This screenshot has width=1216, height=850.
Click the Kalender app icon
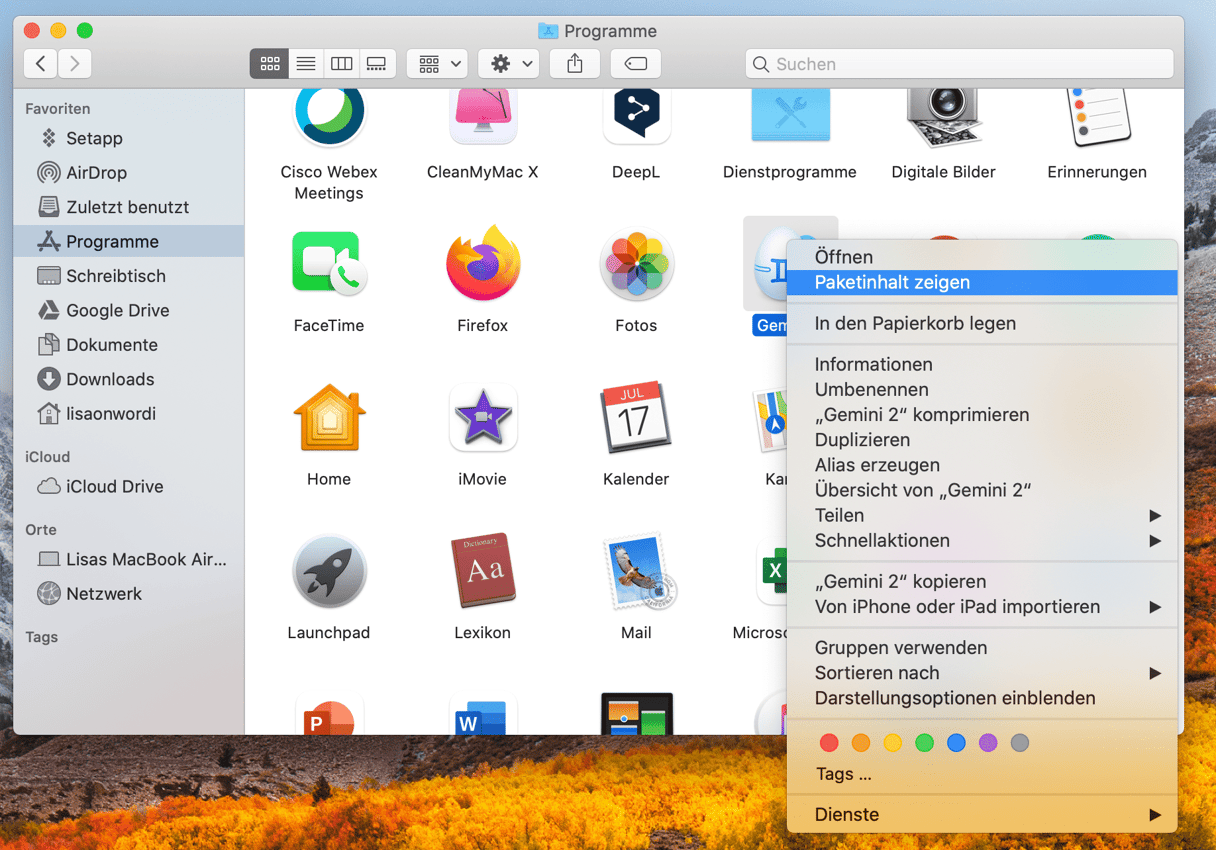[x=636, y=417]
